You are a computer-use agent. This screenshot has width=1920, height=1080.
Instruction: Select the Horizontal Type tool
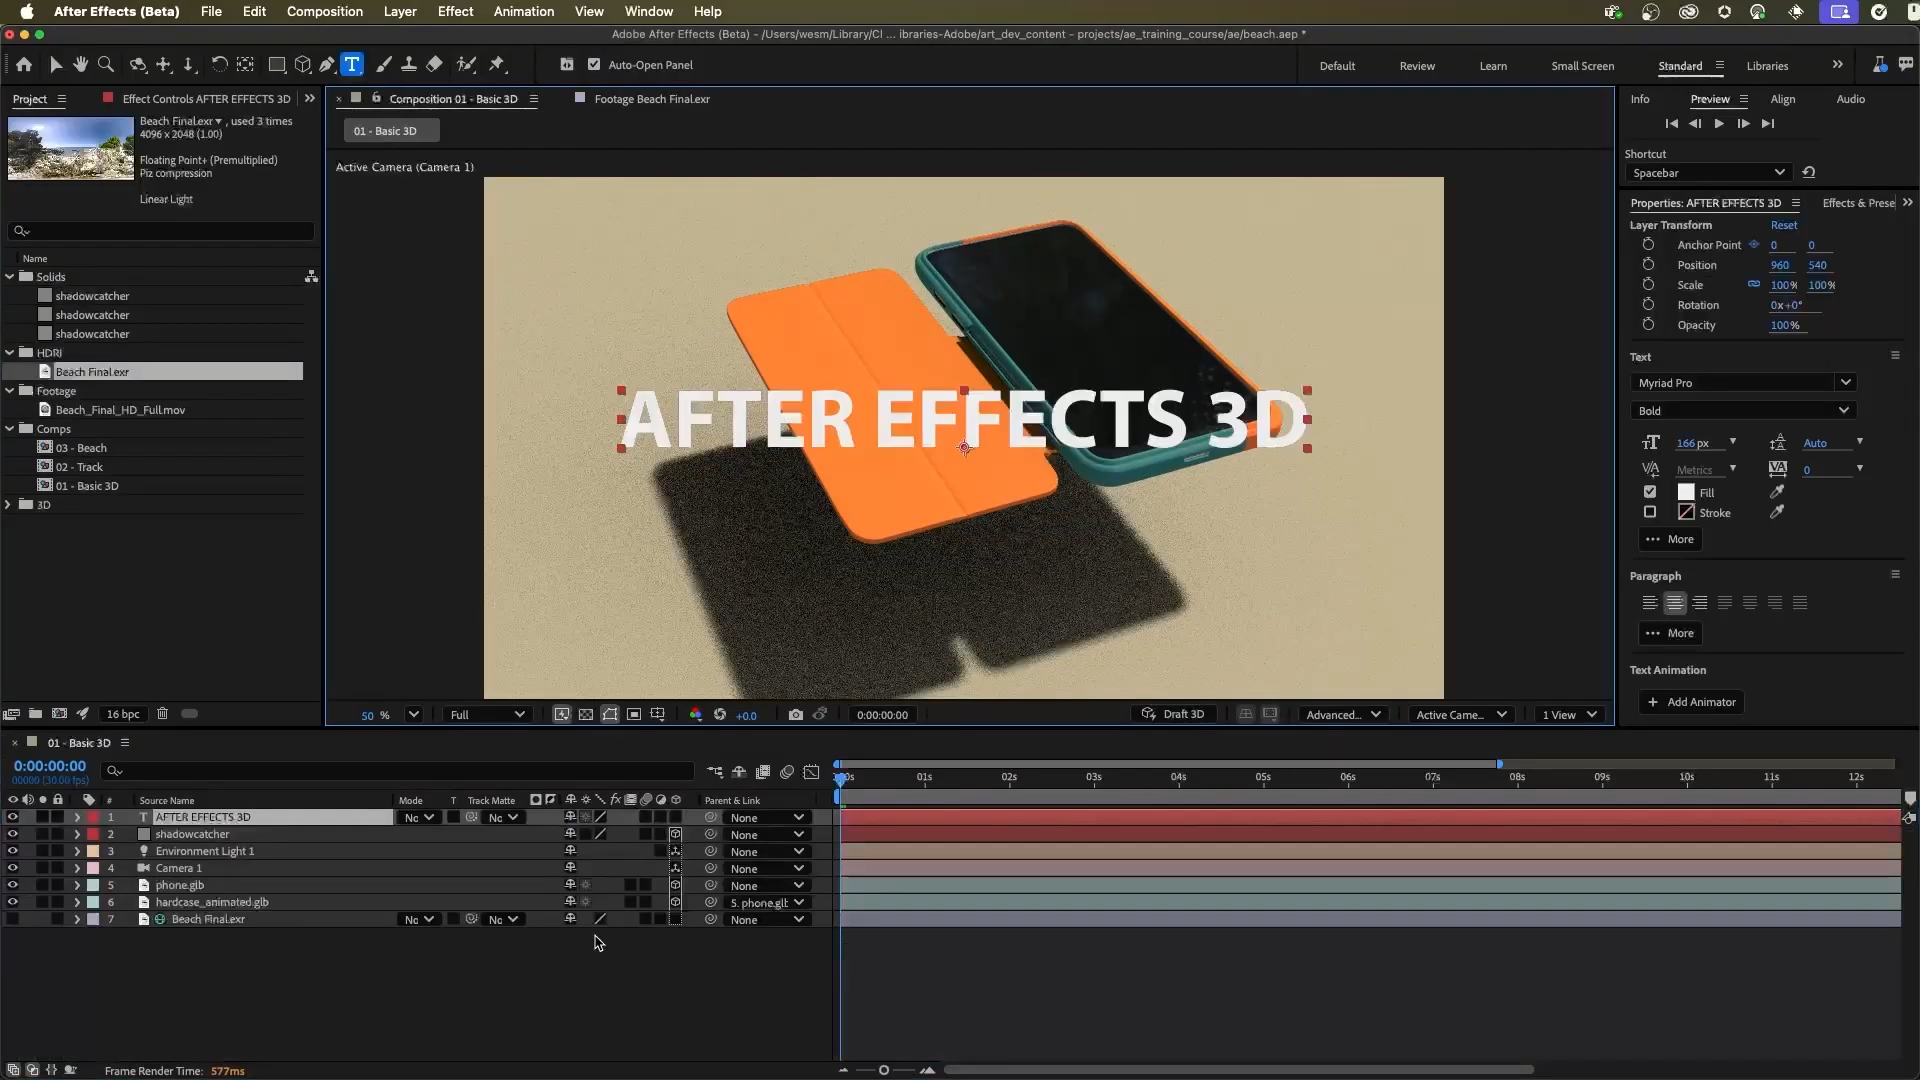coord(352,65)
